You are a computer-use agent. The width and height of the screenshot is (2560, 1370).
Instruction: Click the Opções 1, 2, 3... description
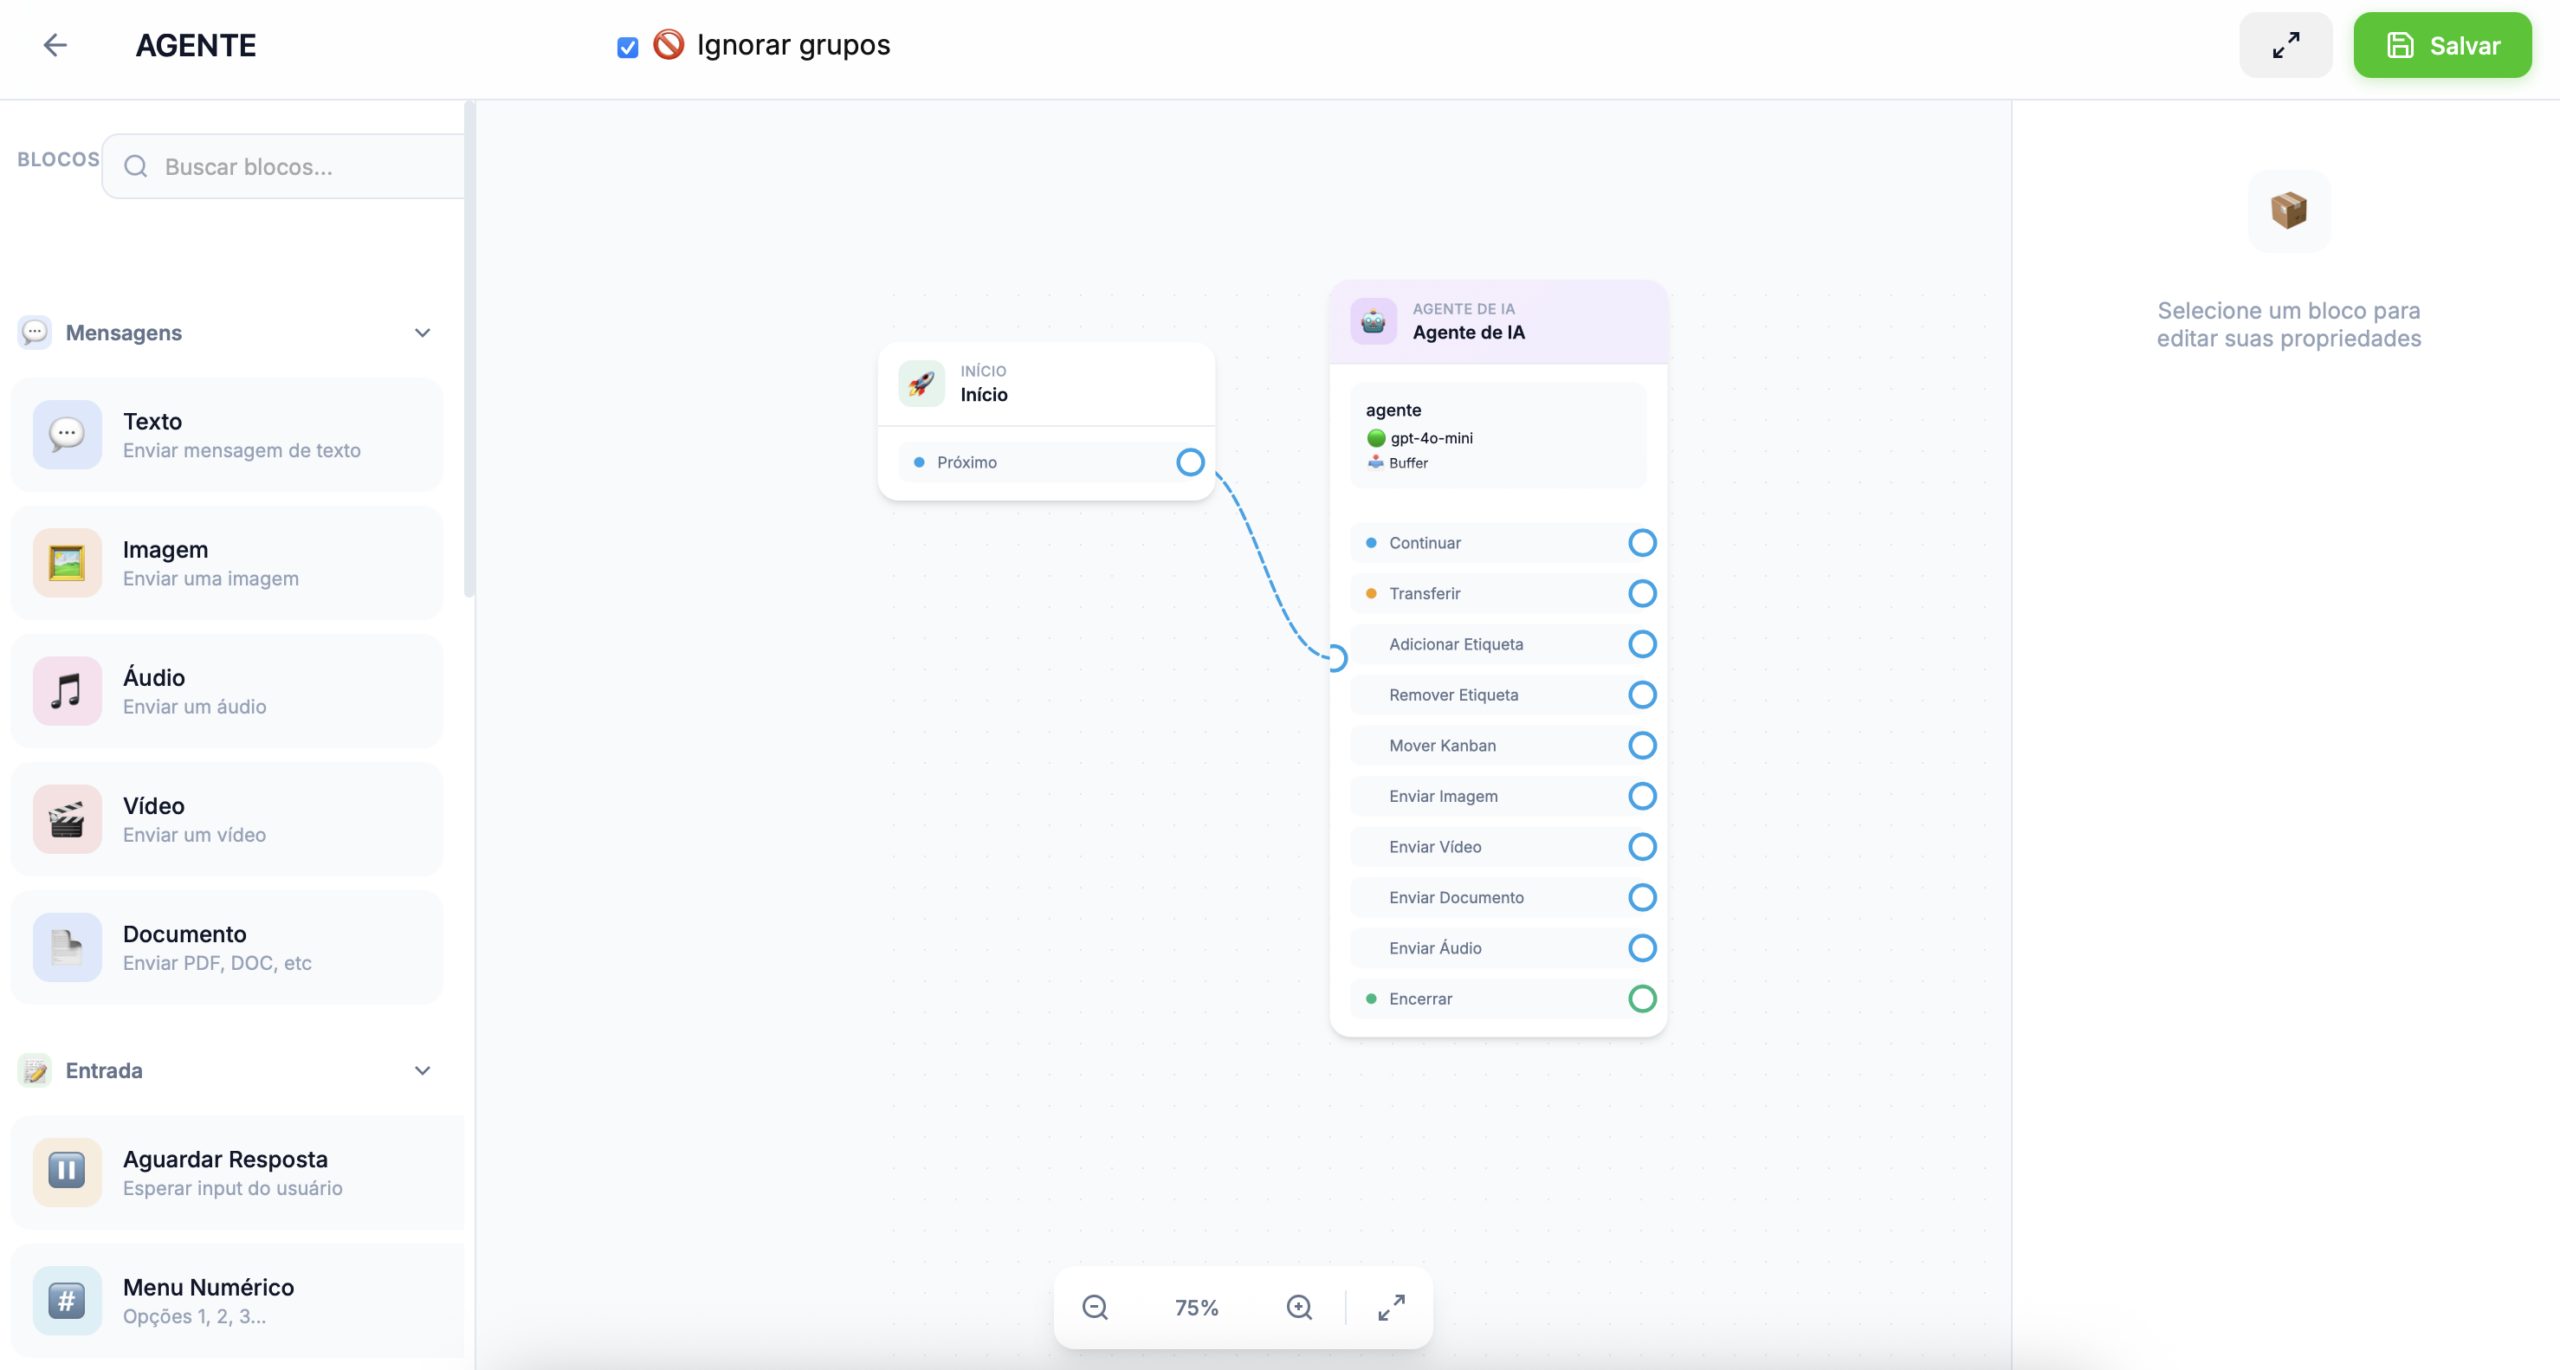(195, 1316)
